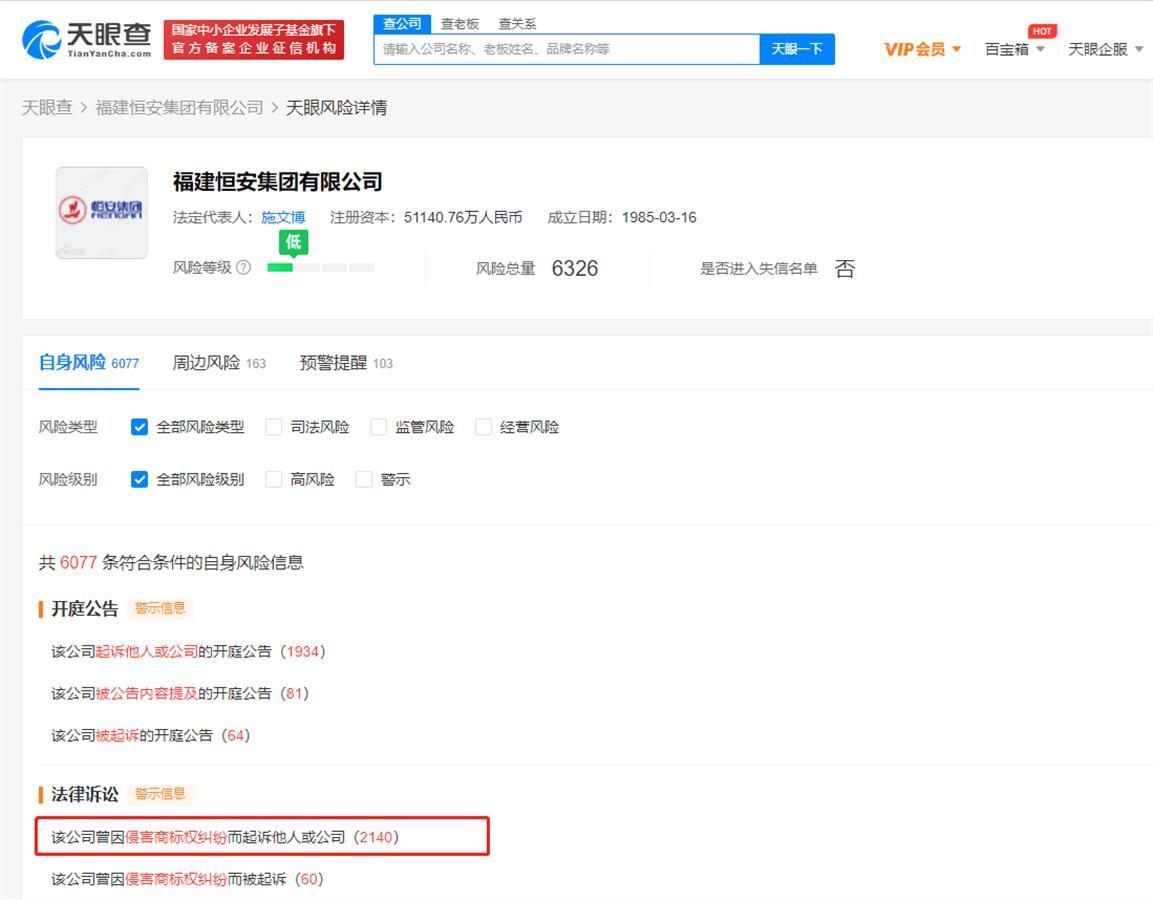Image resolution: width=1153 pixels, height=900 pixels.
Task: Click the 警示信息 tag beside 开庭公告
Action: coord(160,608)
